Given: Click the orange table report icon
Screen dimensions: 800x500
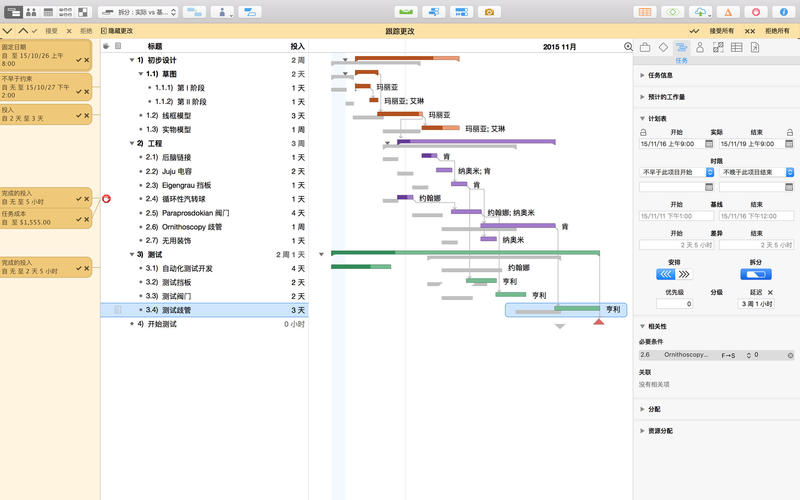Looking at the screenshot, I should (645, 12).
